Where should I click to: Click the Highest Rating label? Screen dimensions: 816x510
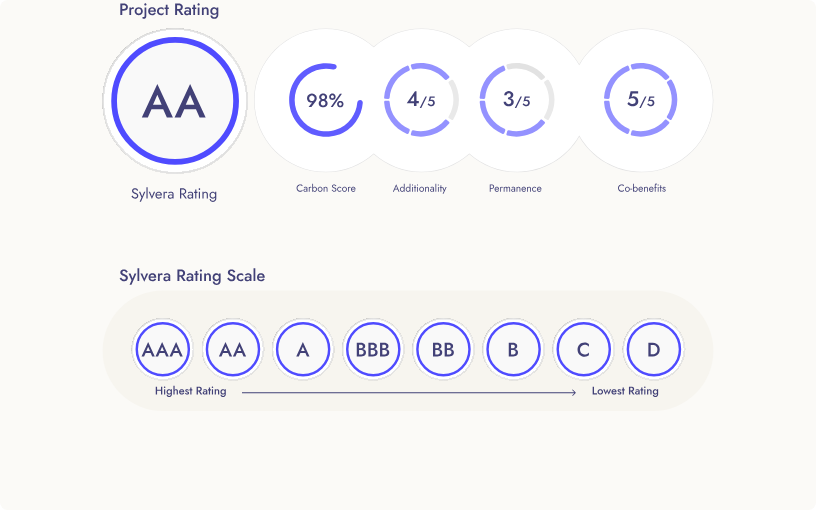(x=190, y=391)
